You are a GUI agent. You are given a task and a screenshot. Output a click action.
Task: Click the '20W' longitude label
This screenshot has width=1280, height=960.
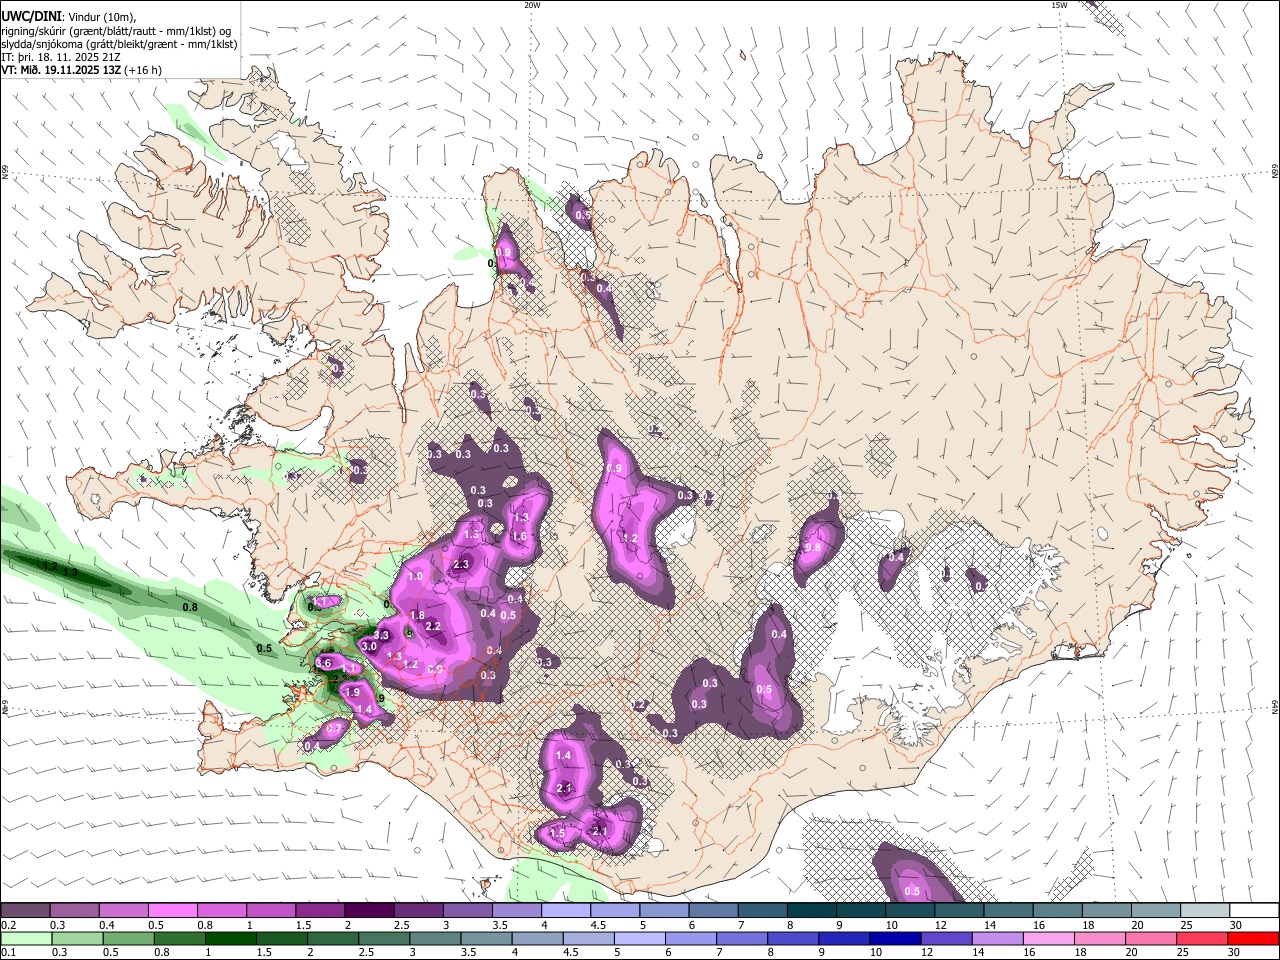[532, 5]
